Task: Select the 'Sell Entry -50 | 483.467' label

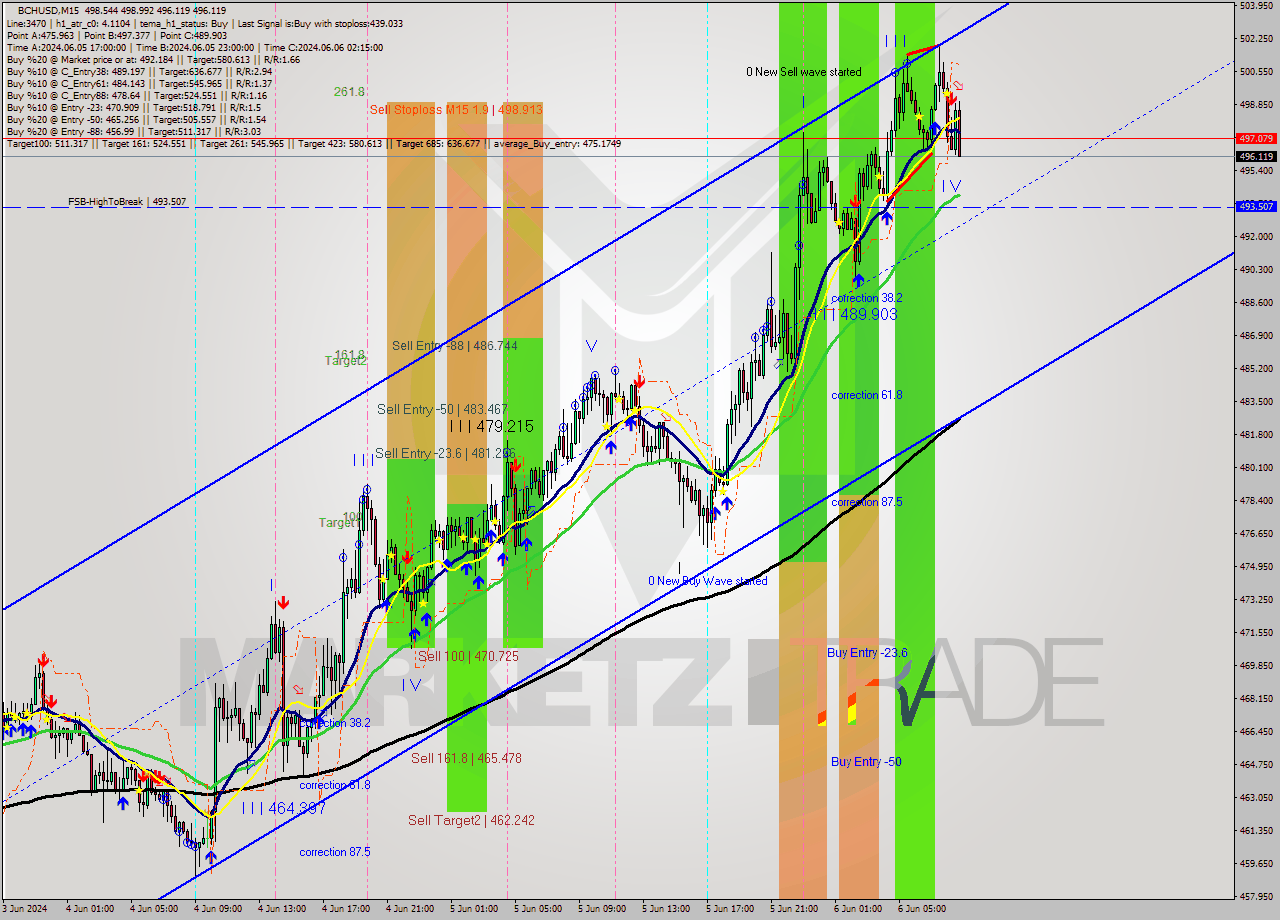Action: (x=442, y=409)
